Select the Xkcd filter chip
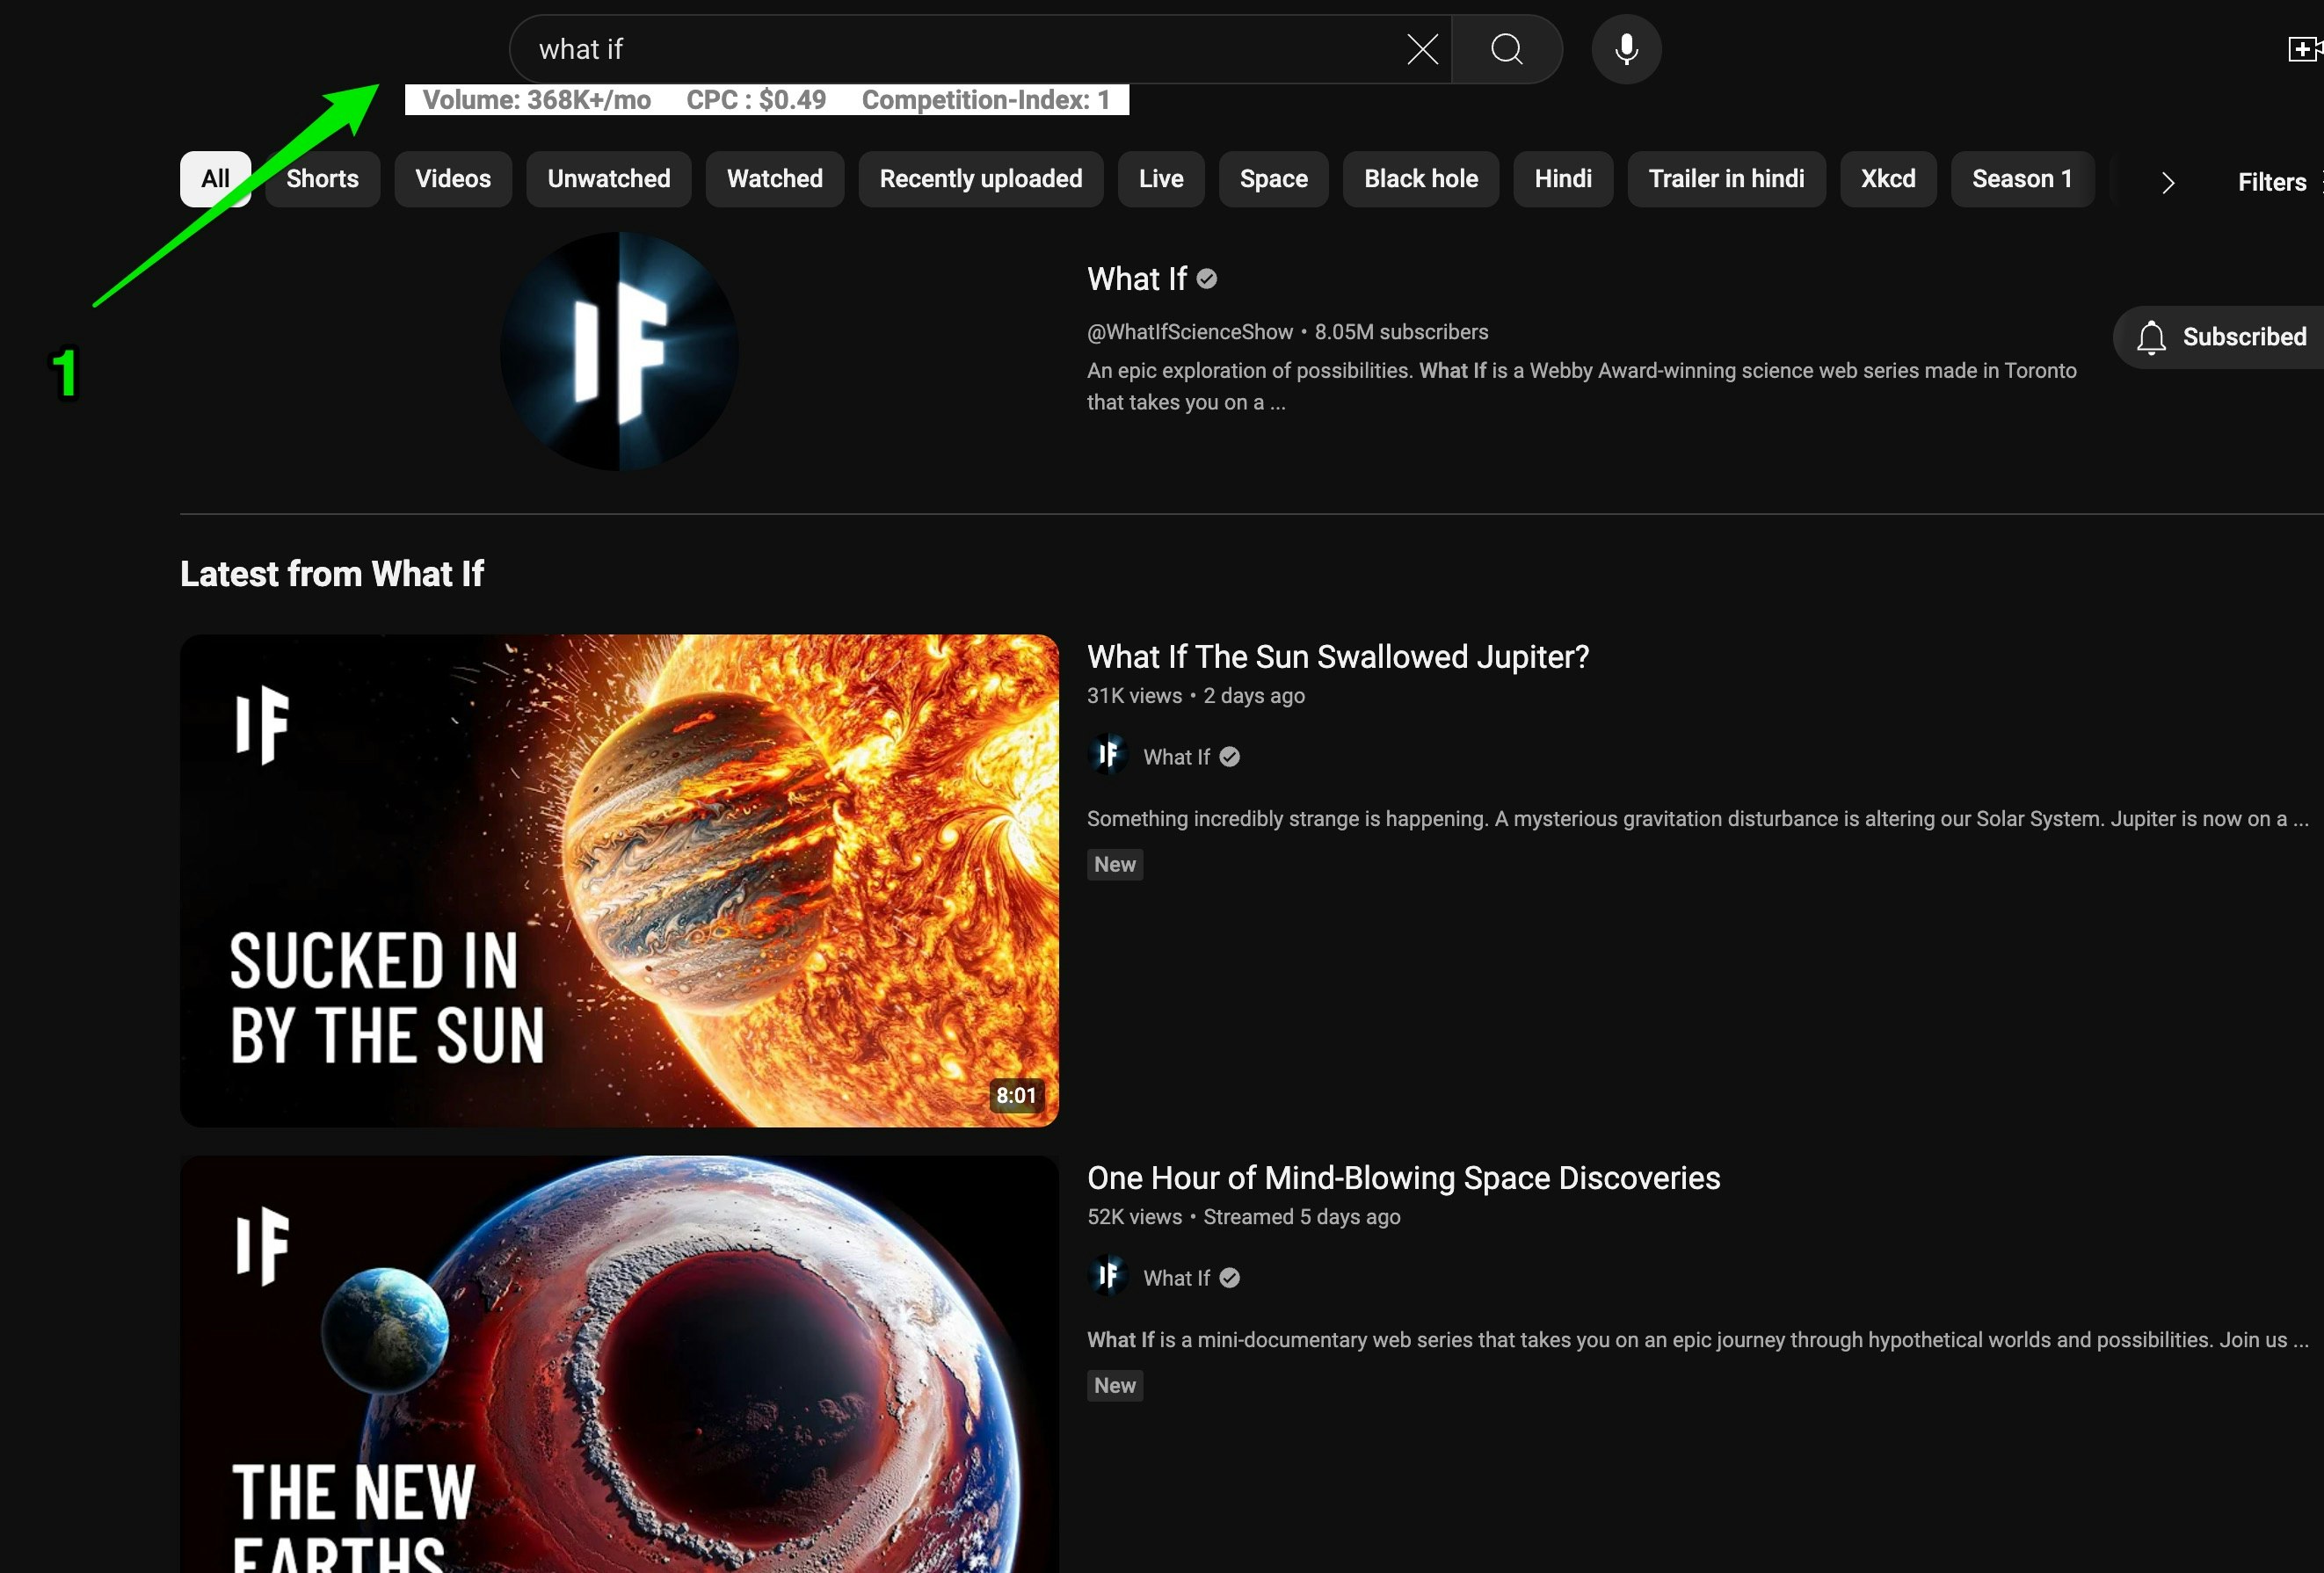This screenshot has height=1573, width=2324. click(x=1888, y=179)
